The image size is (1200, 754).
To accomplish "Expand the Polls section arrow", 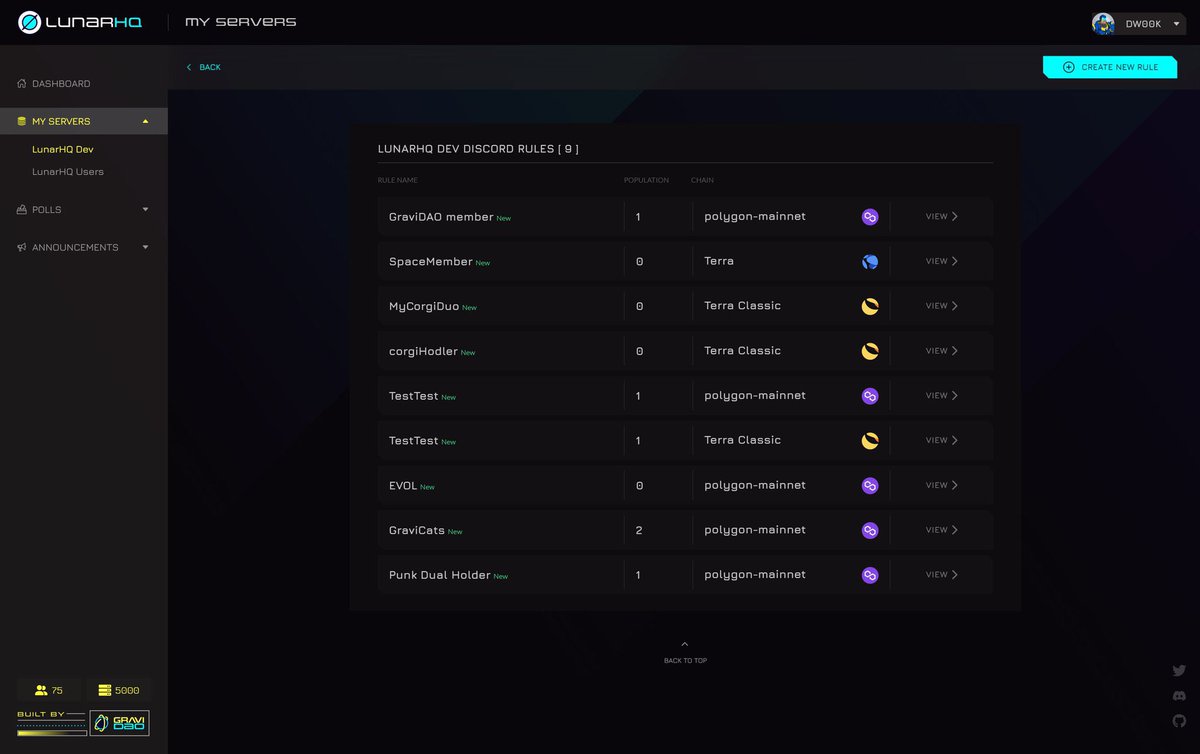I will pyautogui.click(x=146, y=210).
